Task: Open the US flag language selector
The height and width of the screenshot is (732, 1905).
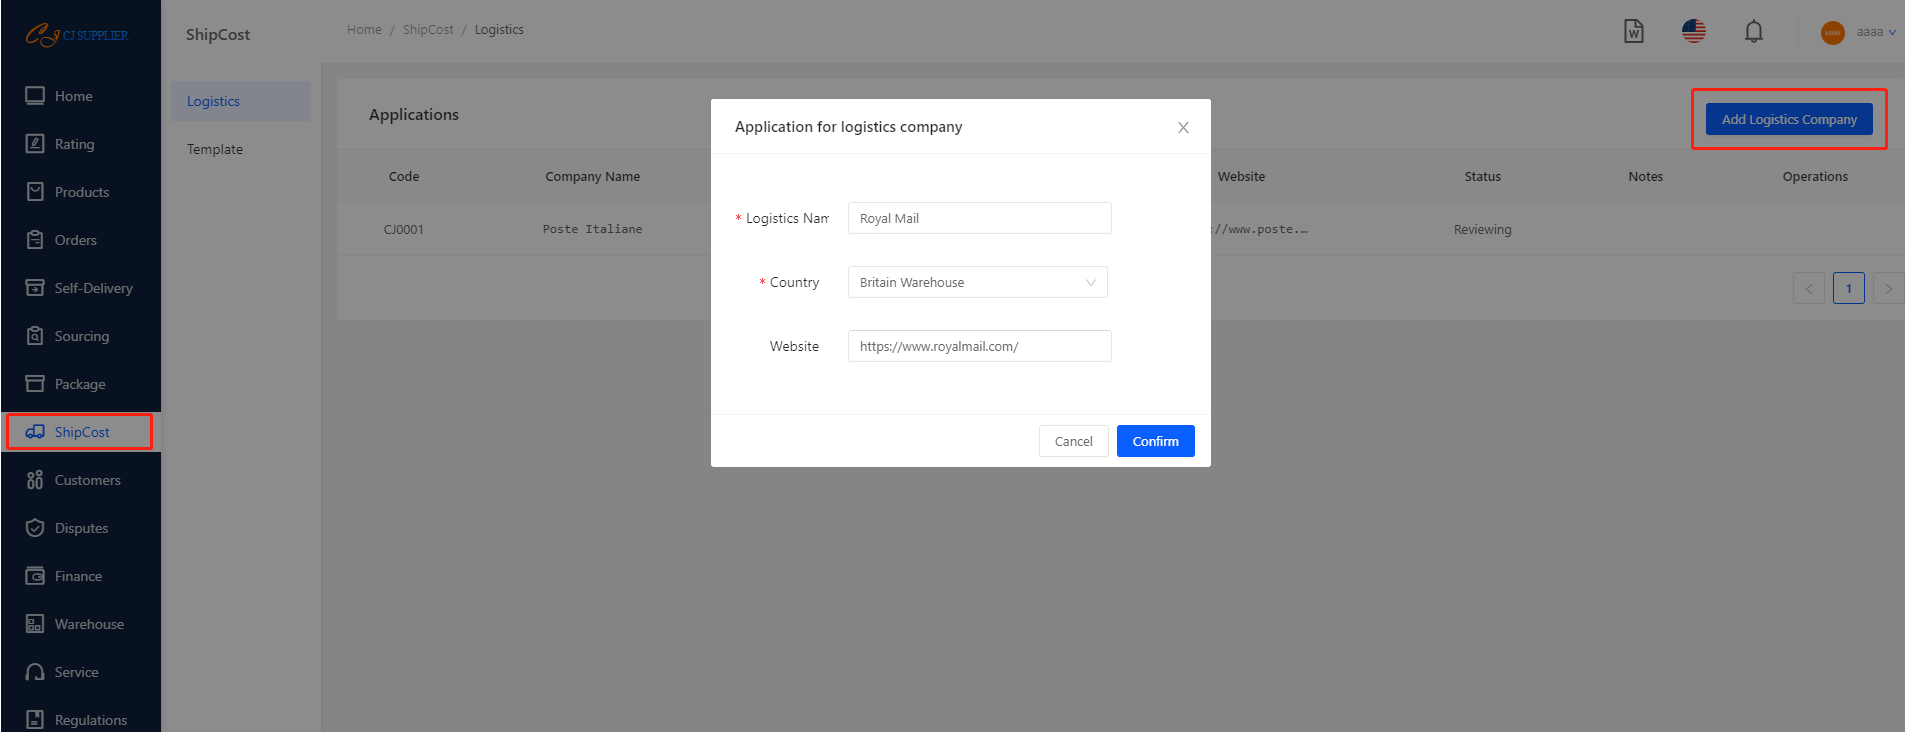Action: point(1693,32)
